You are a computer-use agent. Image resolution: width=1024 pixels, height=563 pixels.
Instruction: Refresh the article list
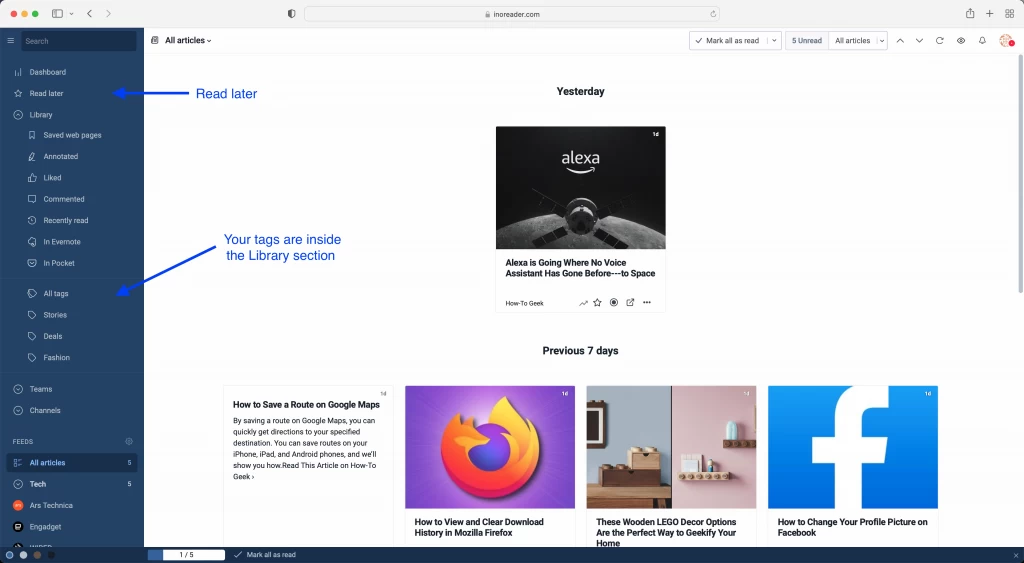940,40
